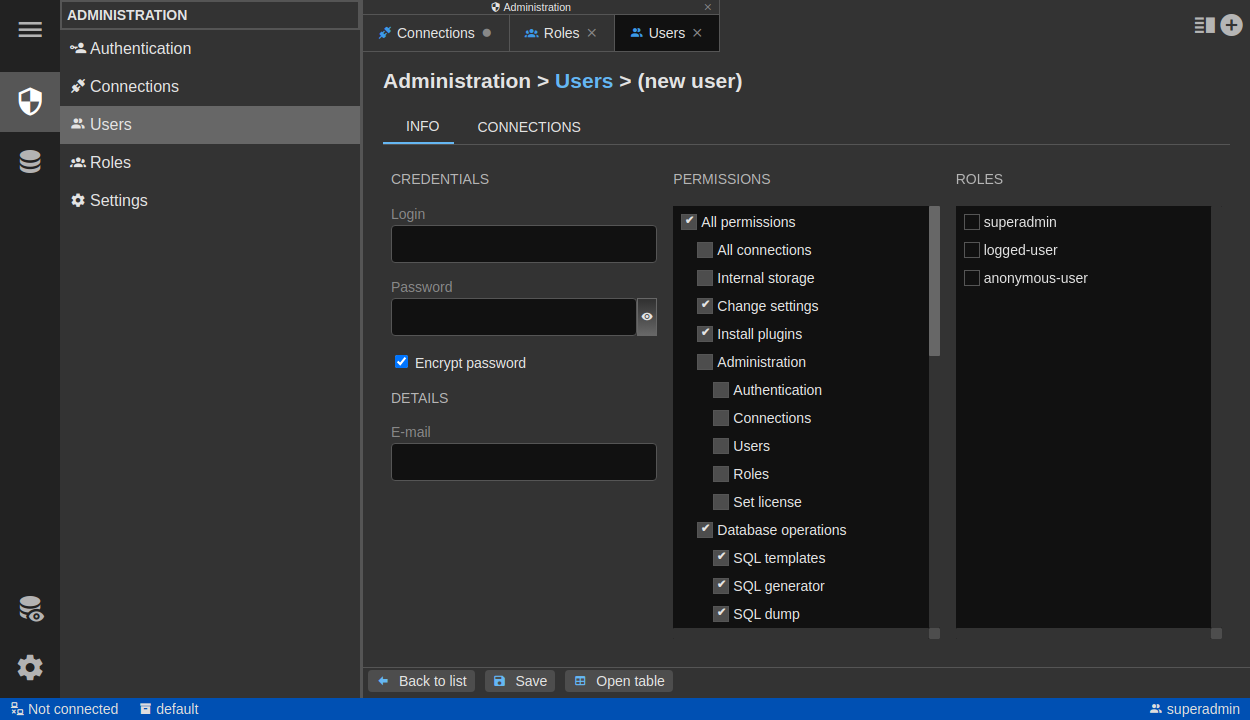Image resolution: width=1250 pixels, height=720 pixels.
Task: Click the plus add-new-tab icon
Action: pos(1232,25)
